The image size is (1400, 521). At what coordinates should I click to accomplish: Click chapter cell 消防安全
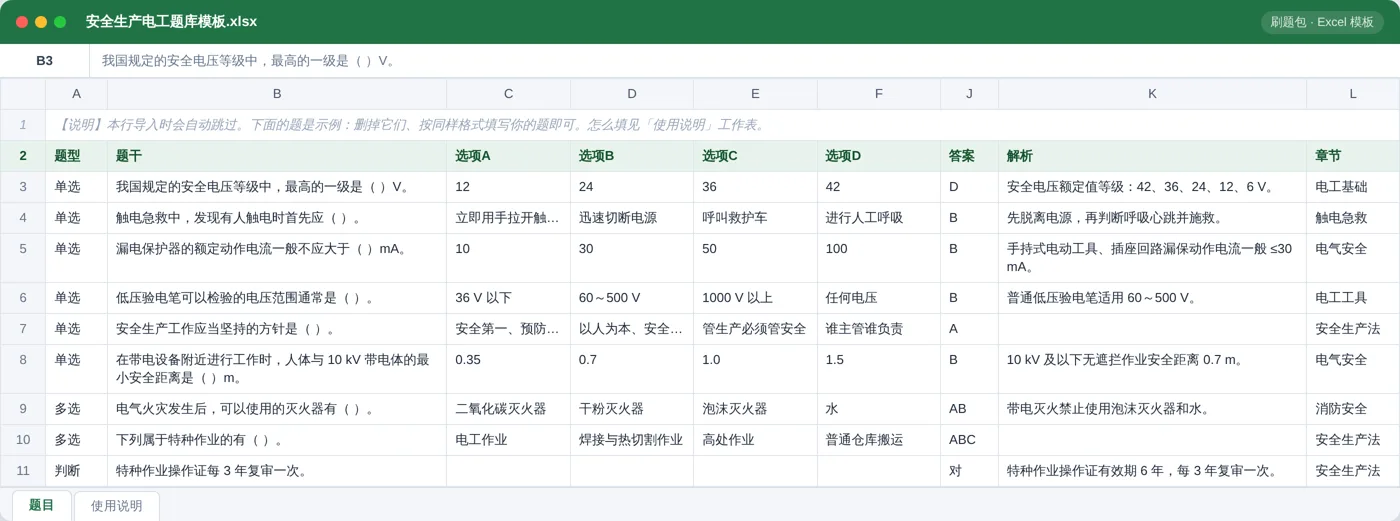[1353, 409]
